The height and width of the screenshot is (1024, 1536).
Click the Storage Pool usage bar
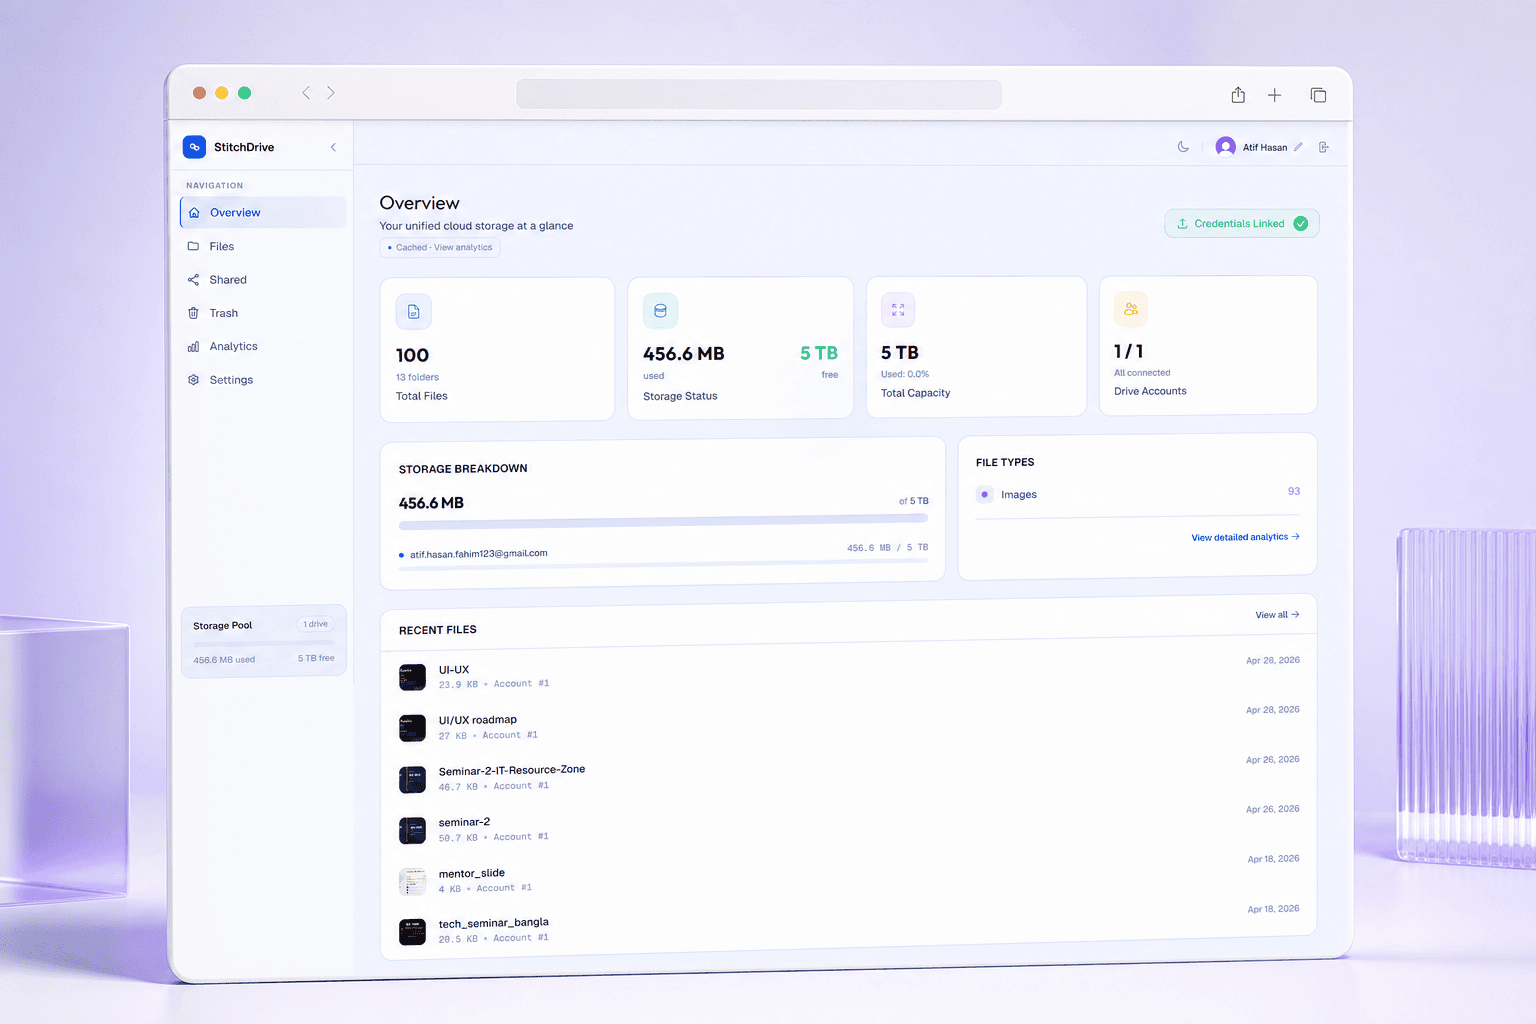(x=264, y=643)
